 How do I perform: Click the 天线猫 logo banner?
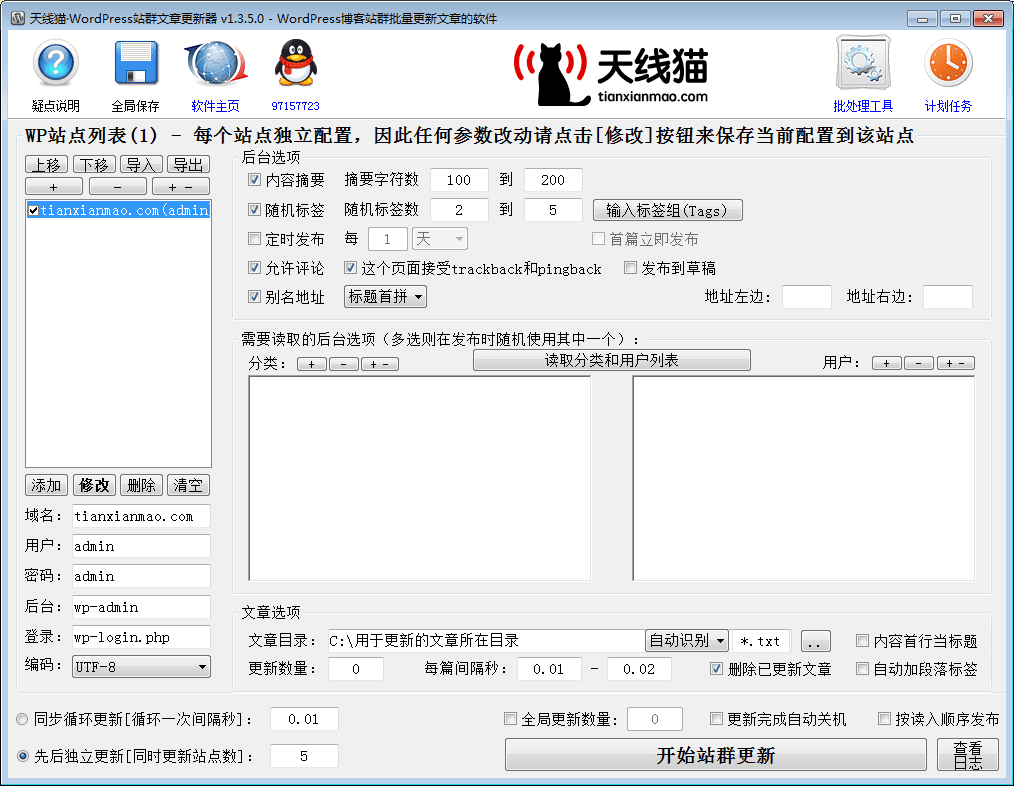[x=610, y=72]
